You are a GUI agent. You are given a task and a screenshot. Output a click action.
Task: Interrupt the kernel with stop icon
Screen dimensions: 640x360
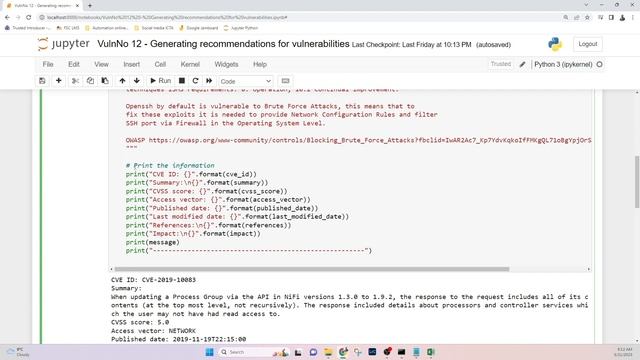tap(182, 81)
